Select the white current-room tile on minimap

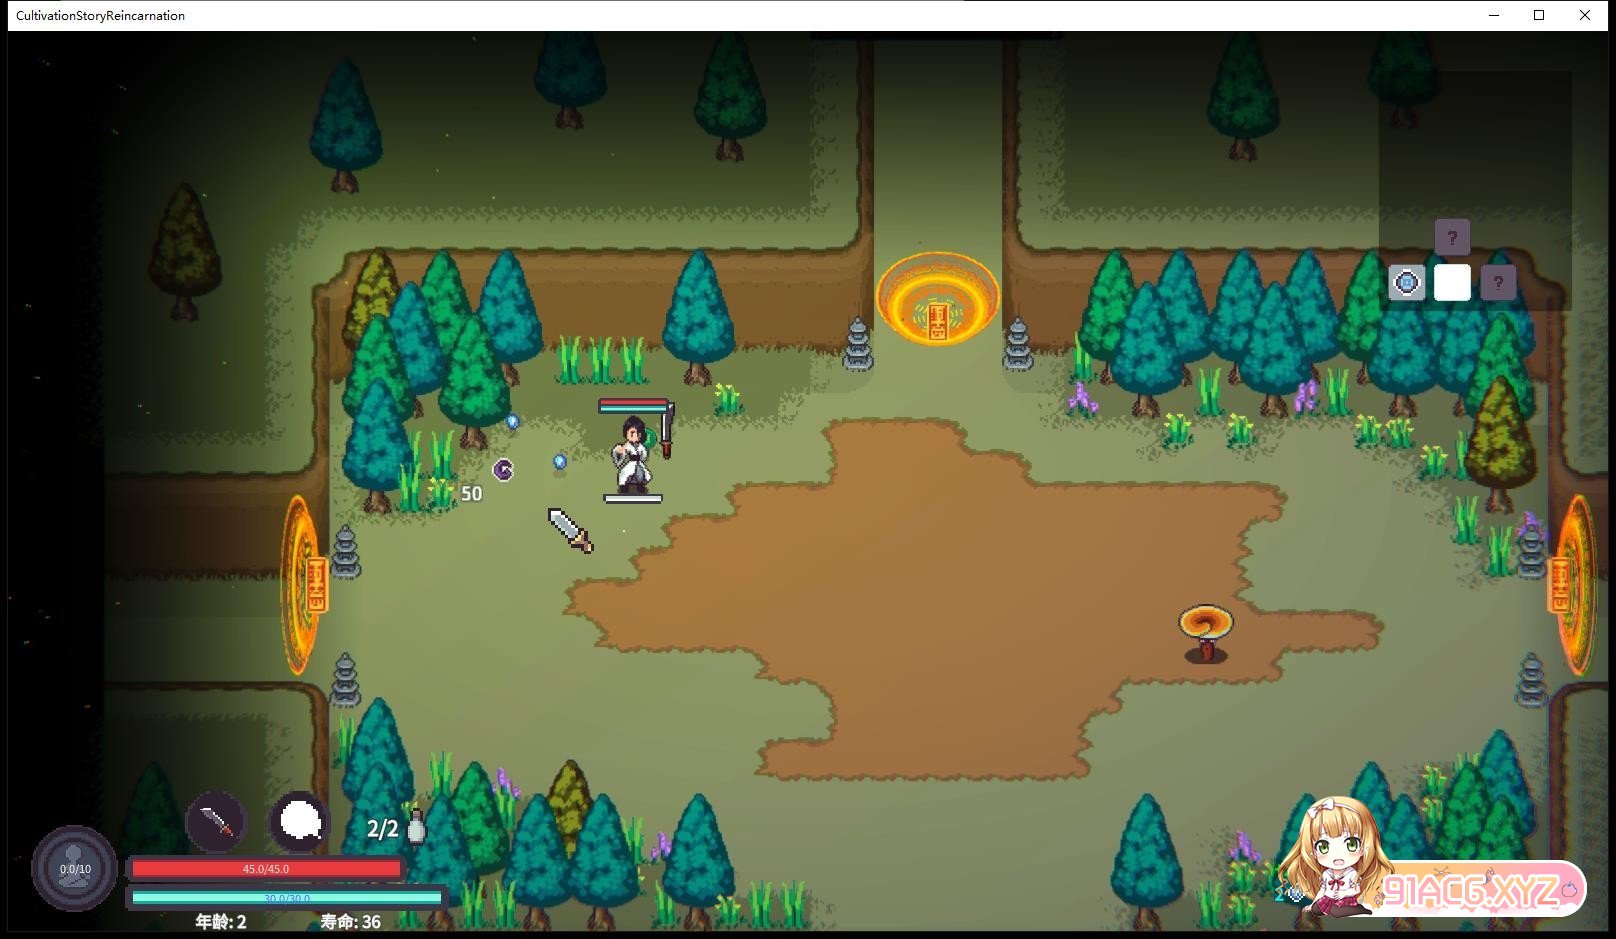(x=1452, y=283)
